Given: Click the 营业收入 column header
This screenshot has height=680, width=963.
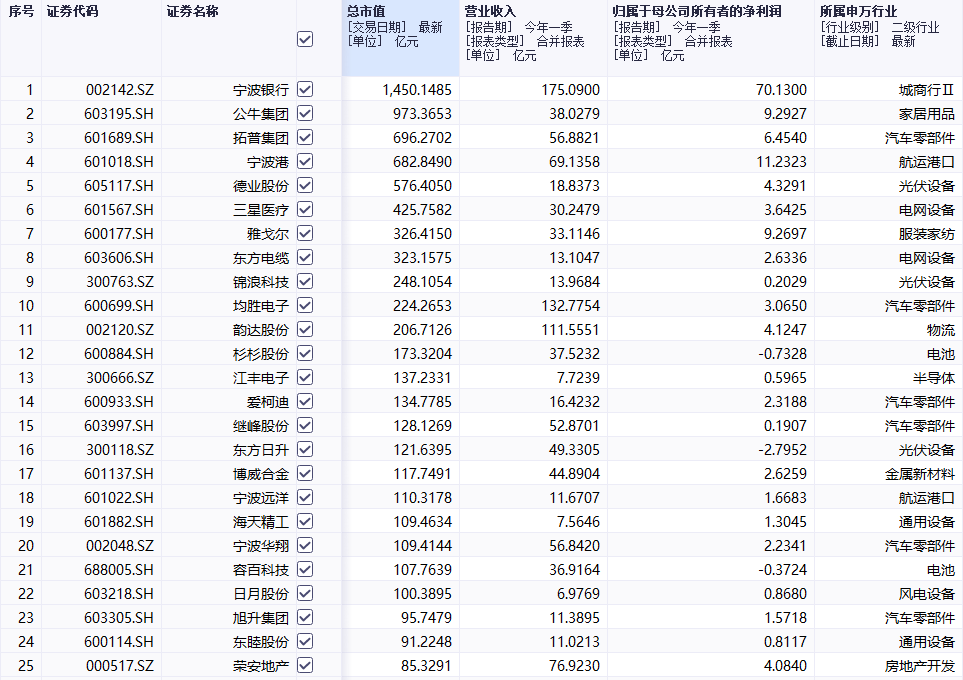Looking at the screenshot, I should (x=490, y=11).
